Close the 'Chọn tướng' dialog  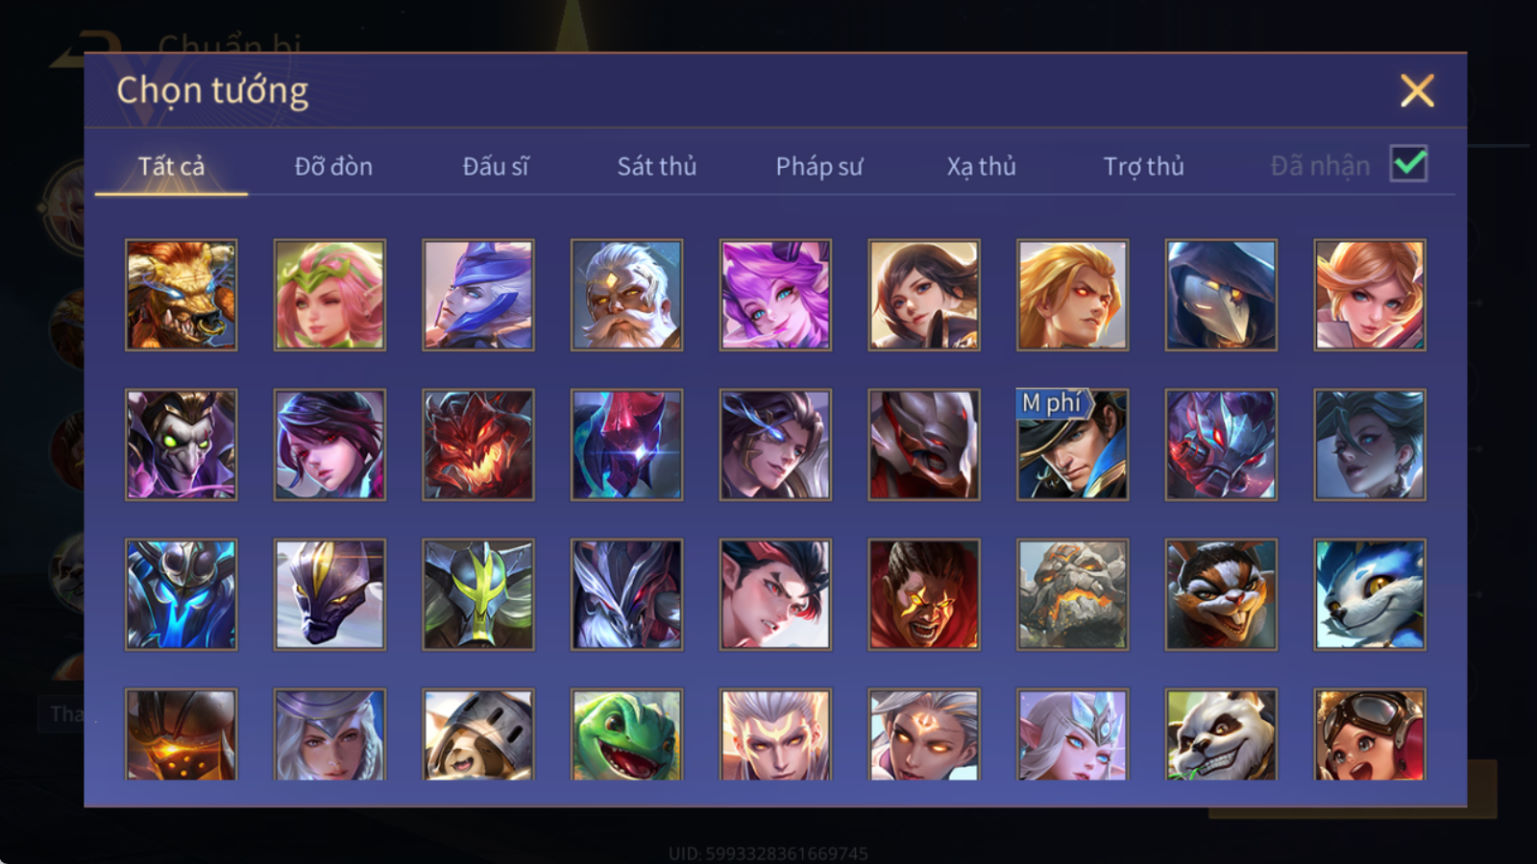1417,91
